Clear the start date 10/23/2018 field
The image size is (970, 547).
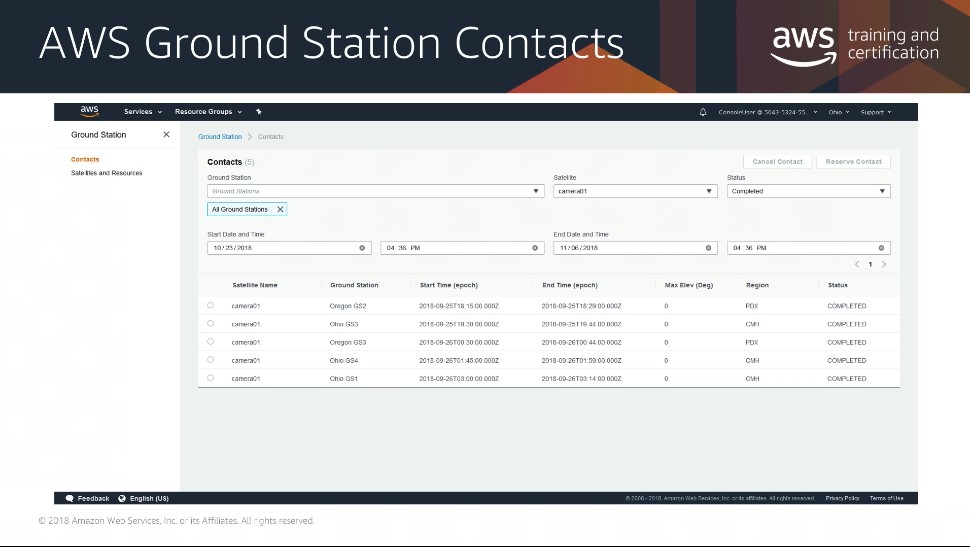(363, 248)
